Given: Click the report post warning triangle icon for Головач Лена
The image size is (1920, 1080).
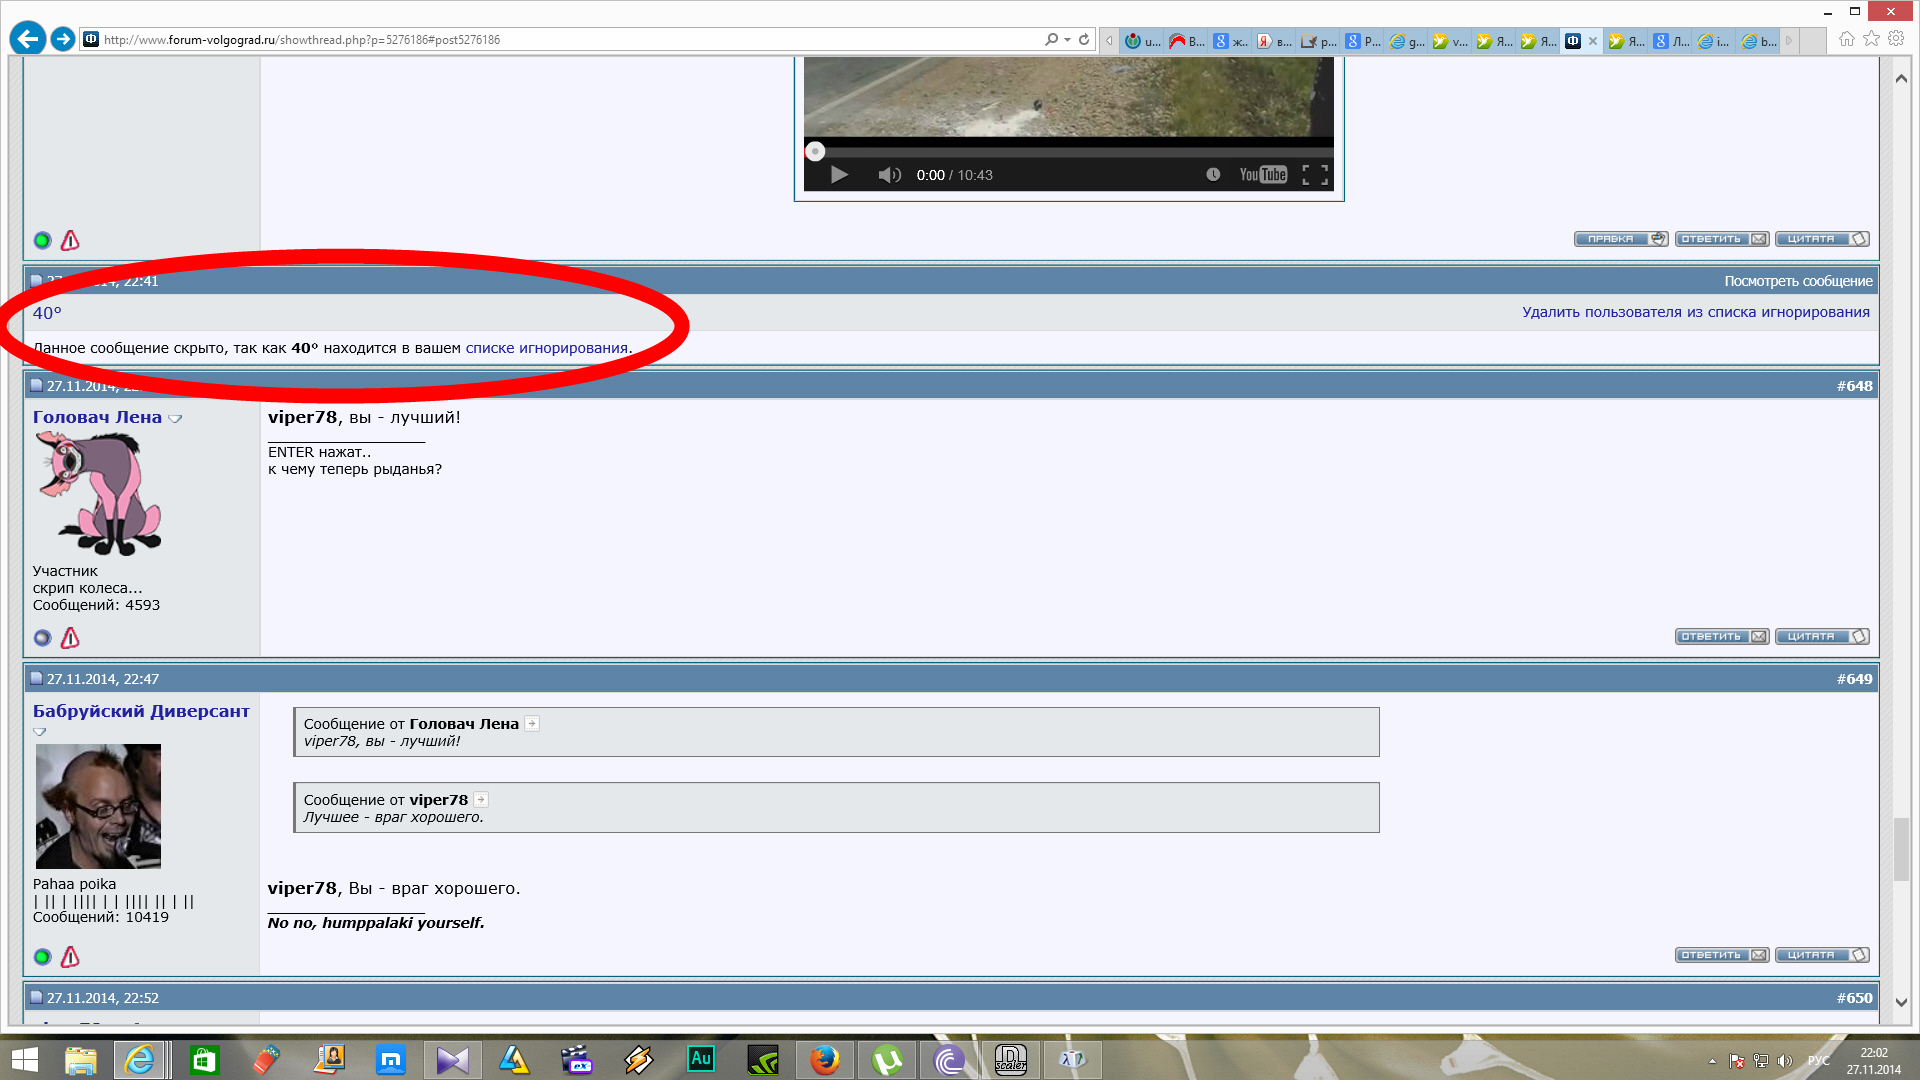Looking at the screenshot, I should pyautogui.click(x=70, y=638).
